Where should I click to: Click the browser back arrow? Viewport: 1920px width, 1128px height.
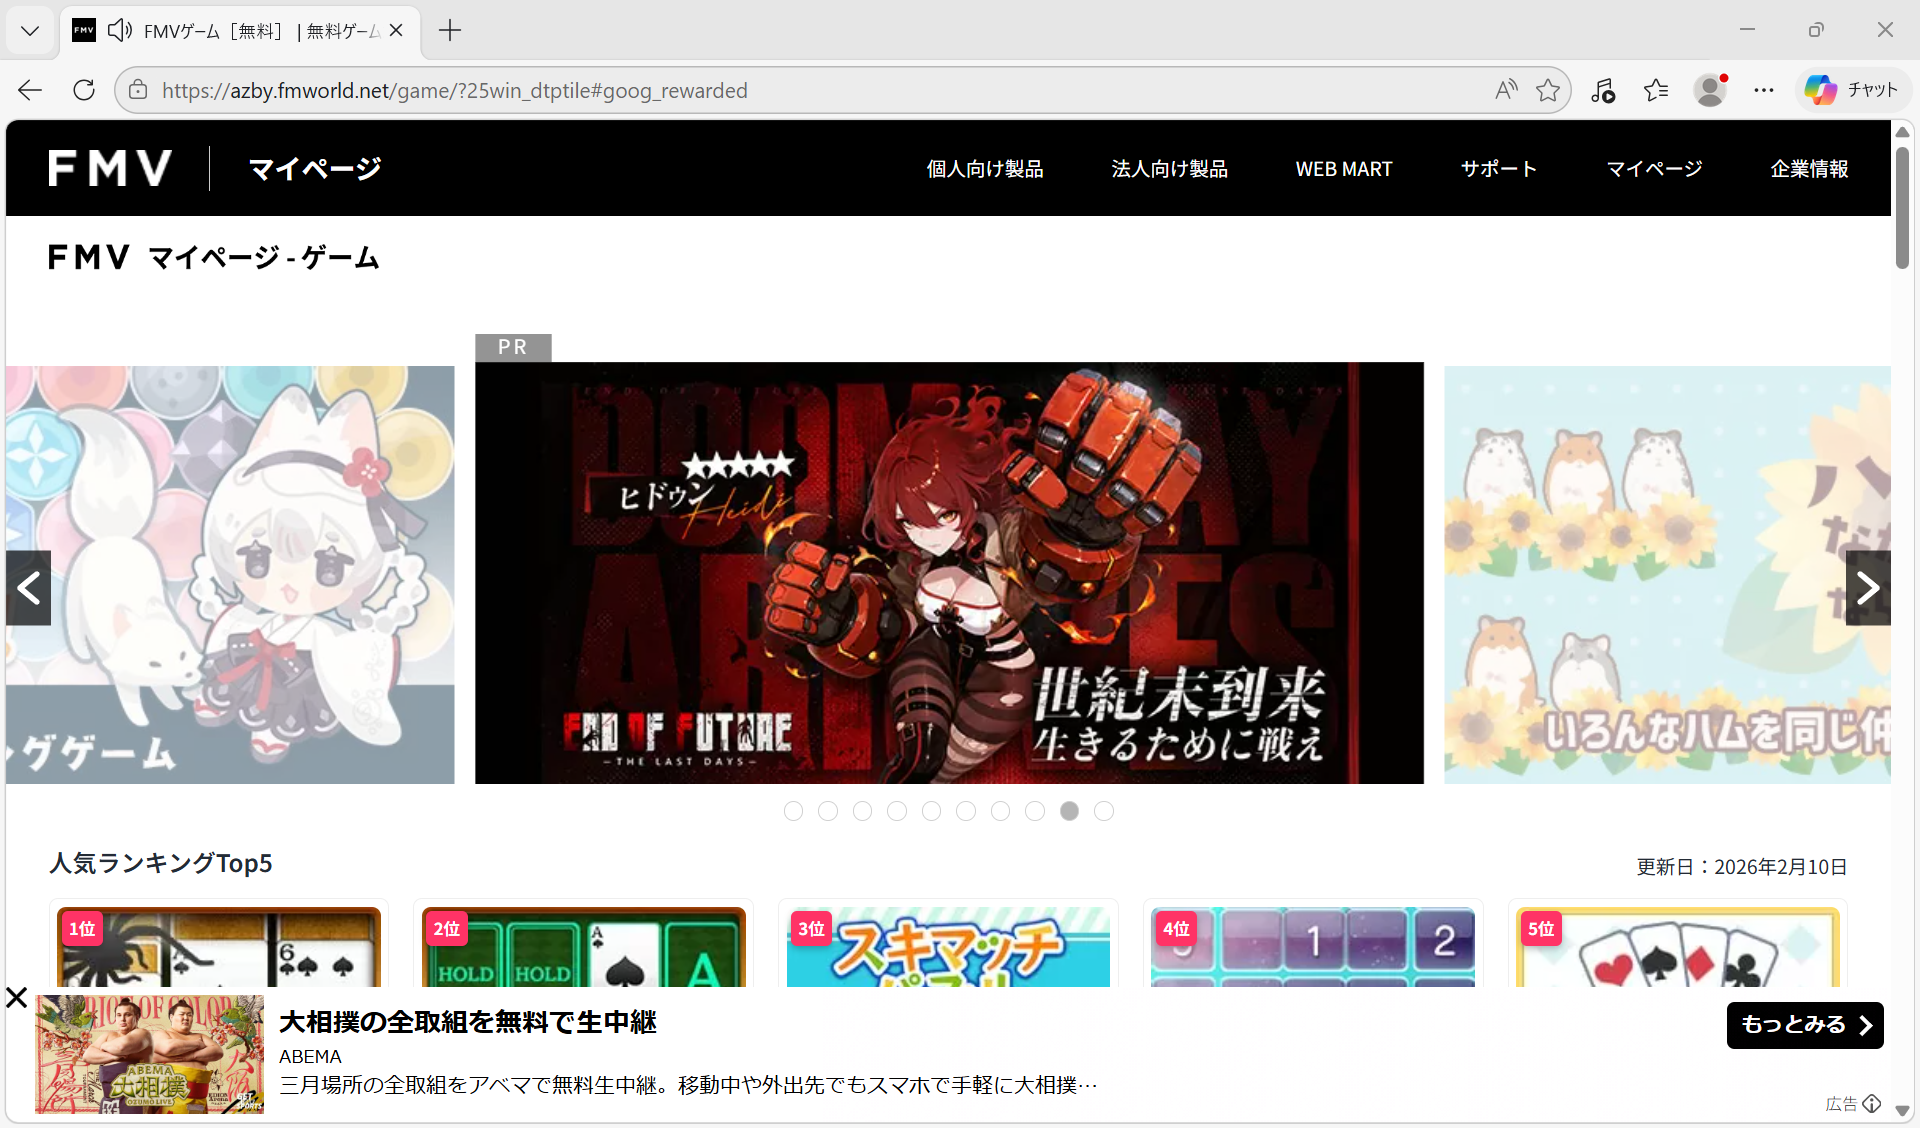[30, 90]
